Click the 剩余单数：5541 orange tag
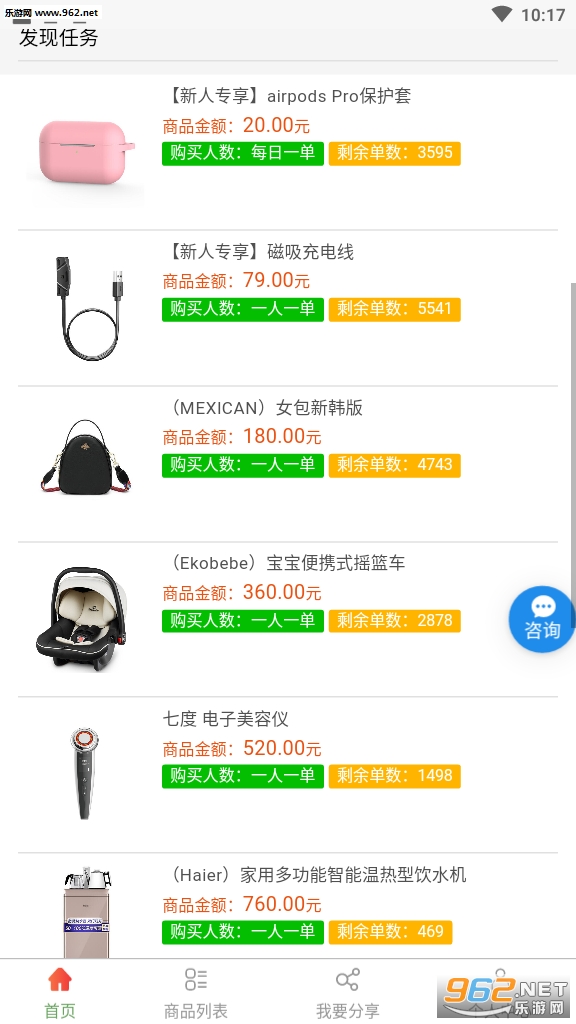This screenshot has width=576, height=1024. (x=394, y=309)
